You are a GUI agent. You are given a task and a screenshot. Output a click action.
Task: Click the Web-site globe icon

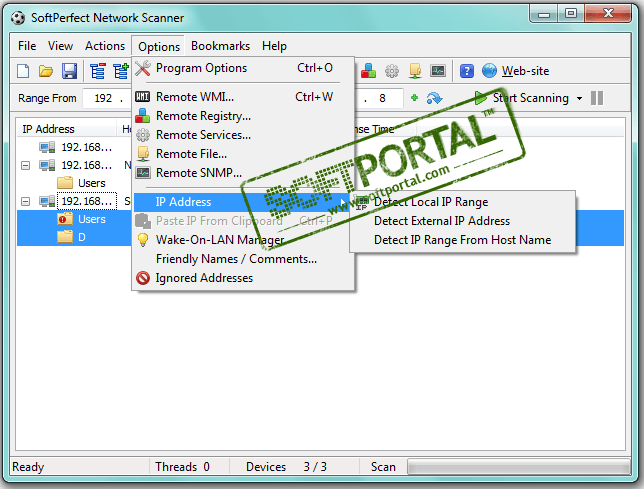(489, 71)
